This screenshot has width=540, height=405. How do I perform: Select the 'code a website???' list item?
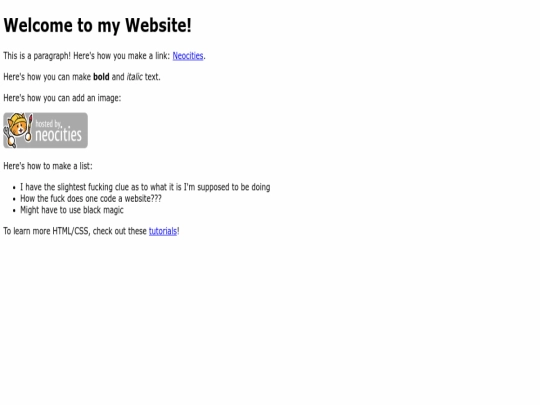(x=91, y=199)
